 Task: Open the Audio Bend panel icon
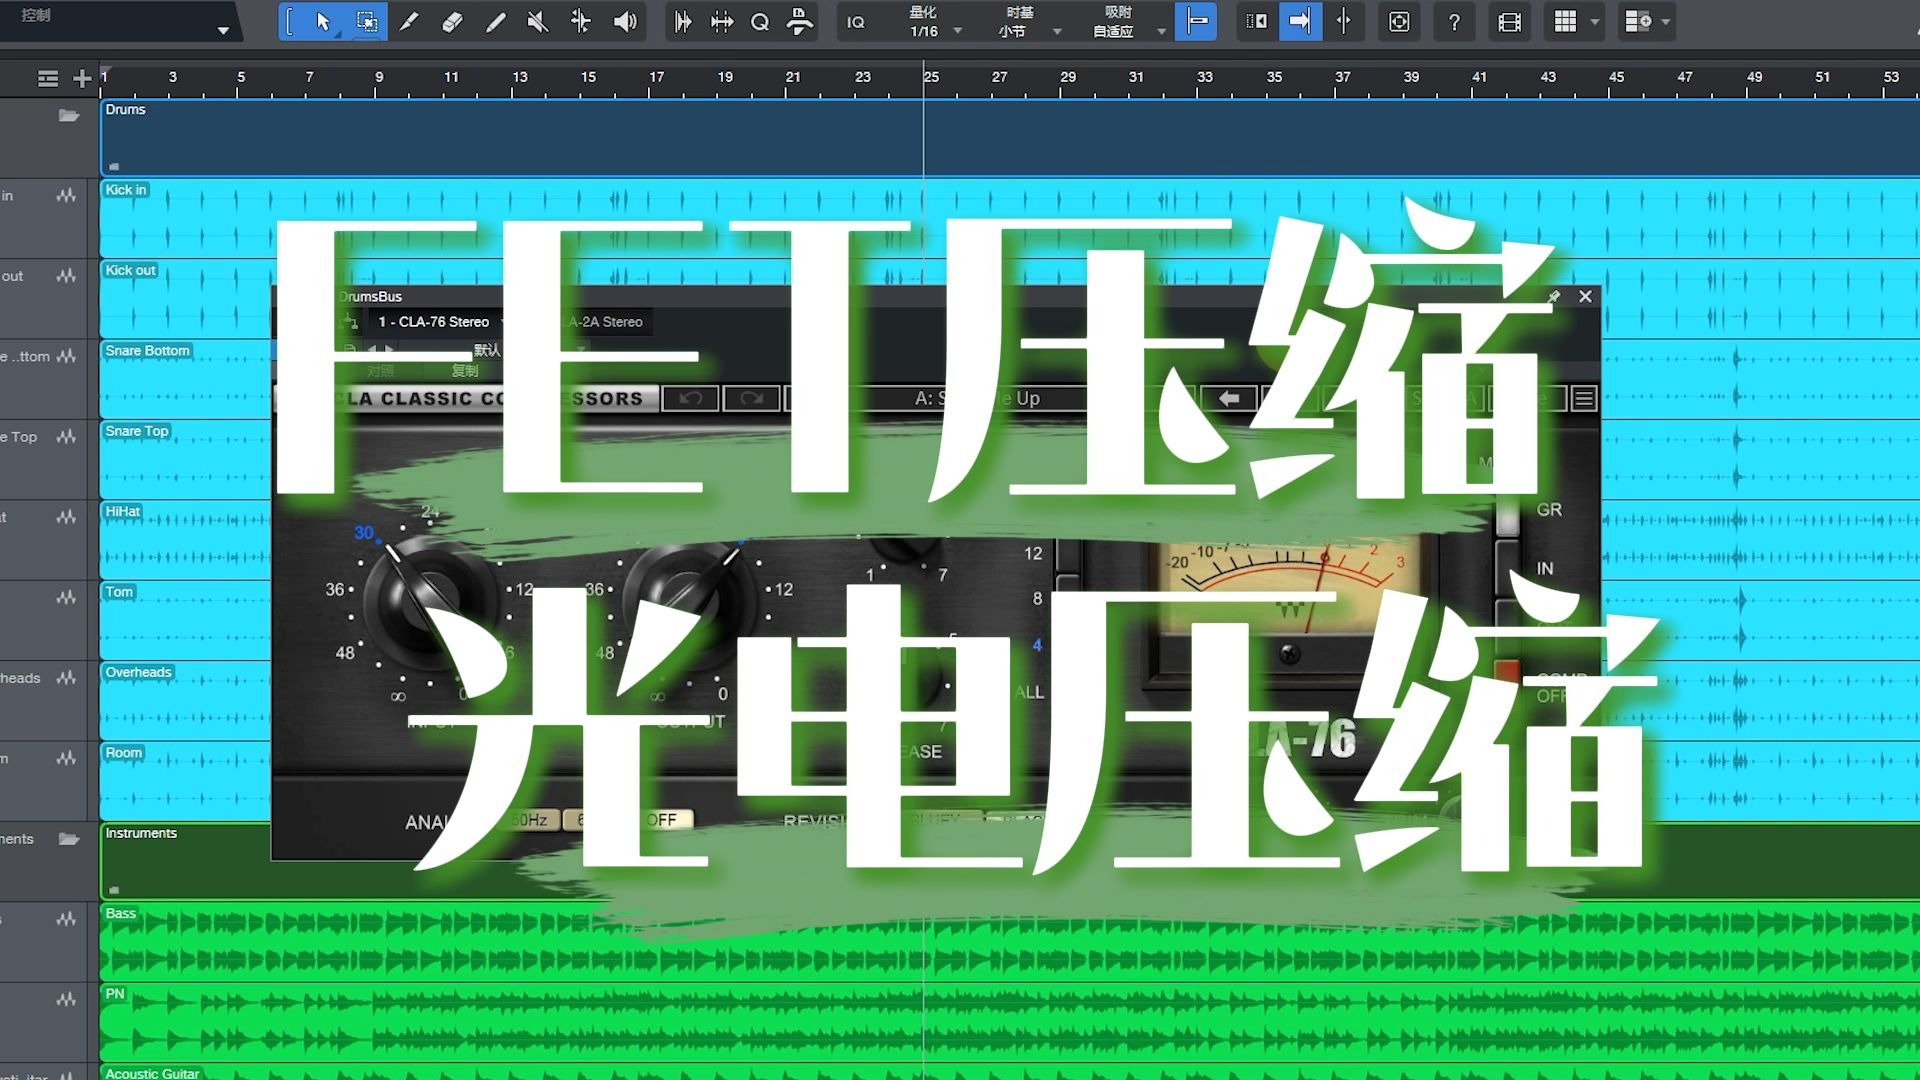tap(683, 22)
